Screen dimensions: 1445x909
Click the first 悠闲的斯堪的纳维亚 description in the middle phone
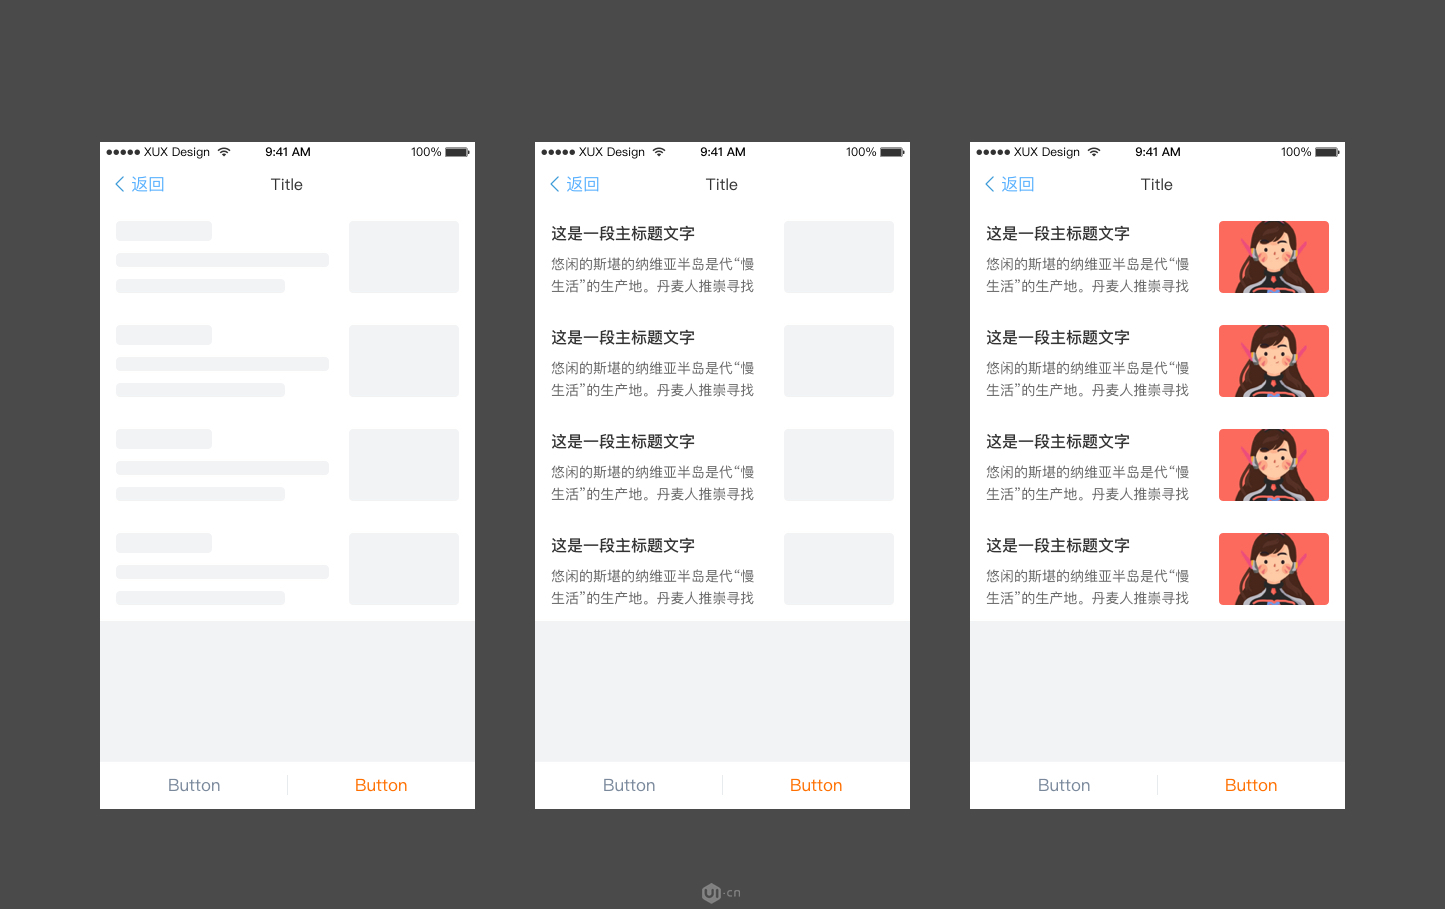(x=653, y=275)
